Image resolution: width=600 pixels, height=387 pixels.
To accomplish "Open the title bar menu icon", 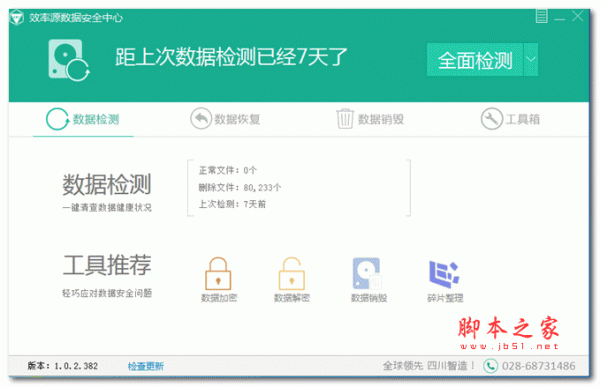I will (541, 16).
